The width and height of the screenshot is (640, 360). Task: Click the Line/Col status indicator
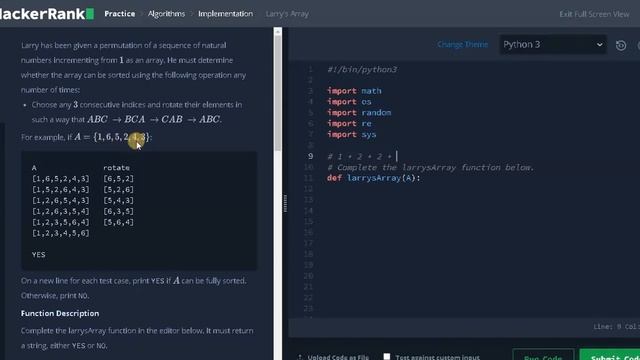coord(616,327)
